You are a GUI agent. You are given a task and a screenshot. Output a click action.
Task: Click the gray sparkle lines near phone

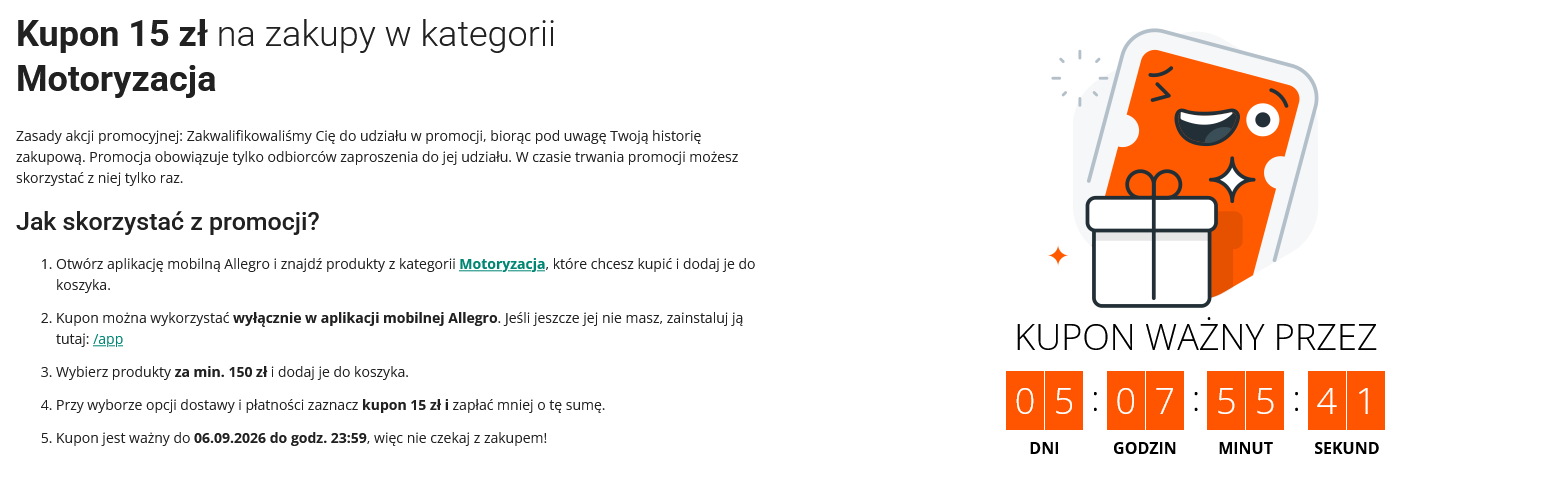[x=1080, y=76]
